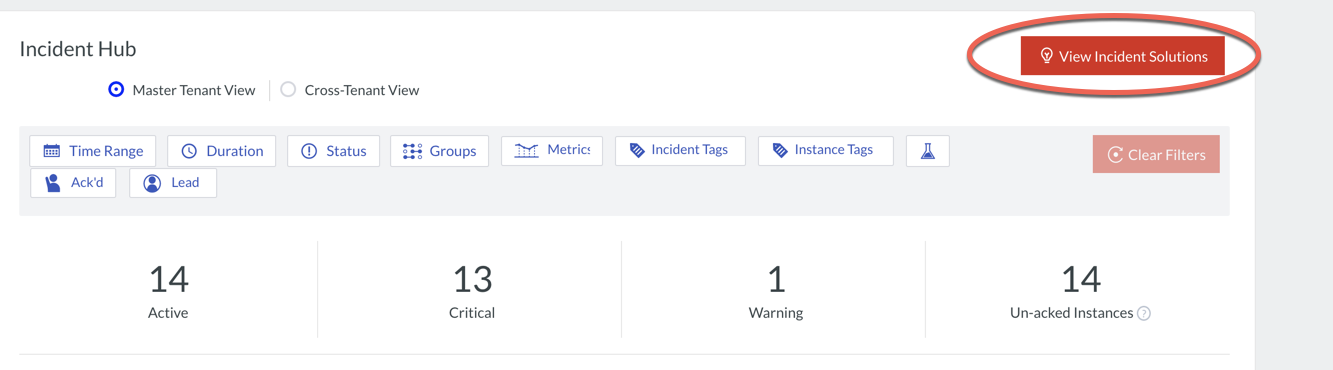Viewport: 1333px width, 370px height.
Task: Click the clock icon on Duration filter
Action: (x=189, y=151)
